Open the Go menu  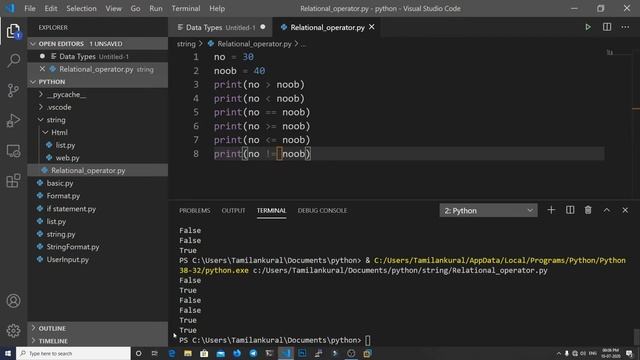coord(136,8)
